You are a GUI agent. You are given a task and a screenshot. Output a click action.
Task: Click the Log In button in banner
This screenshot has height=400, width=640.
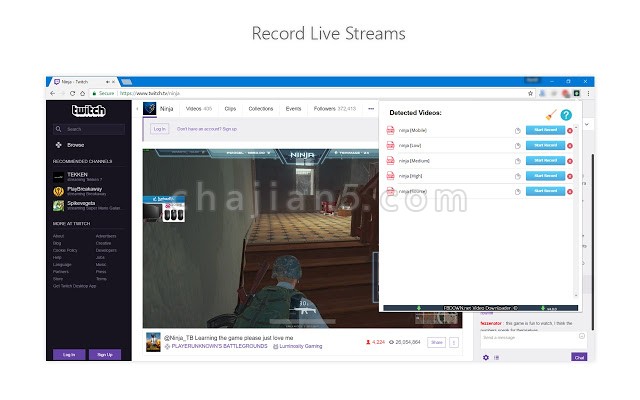(160, 129)
